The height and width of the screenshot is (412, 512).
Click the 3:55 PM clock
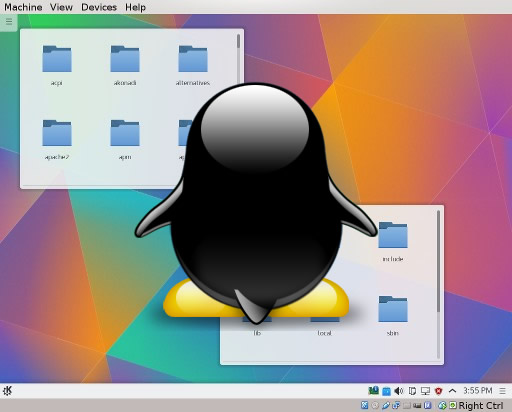point(477,390)
